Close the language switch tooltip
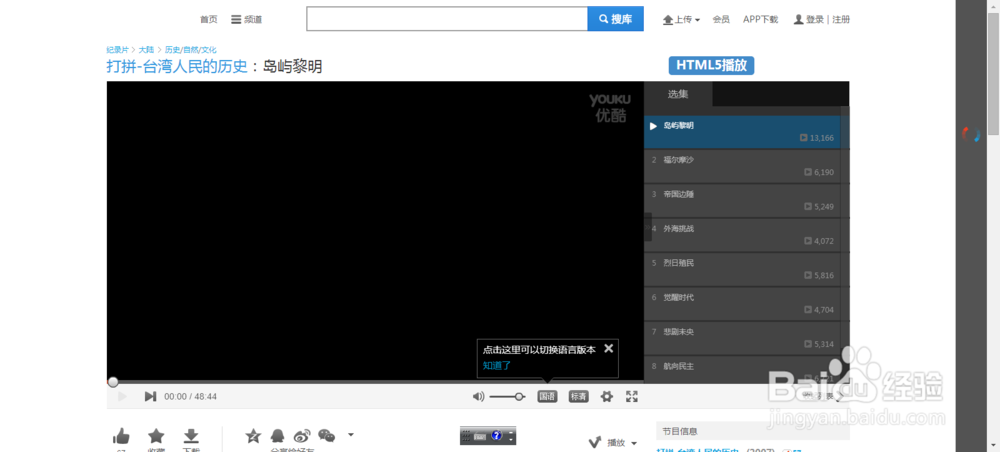This screenshot has height=452, width=1000. point(608,348)
